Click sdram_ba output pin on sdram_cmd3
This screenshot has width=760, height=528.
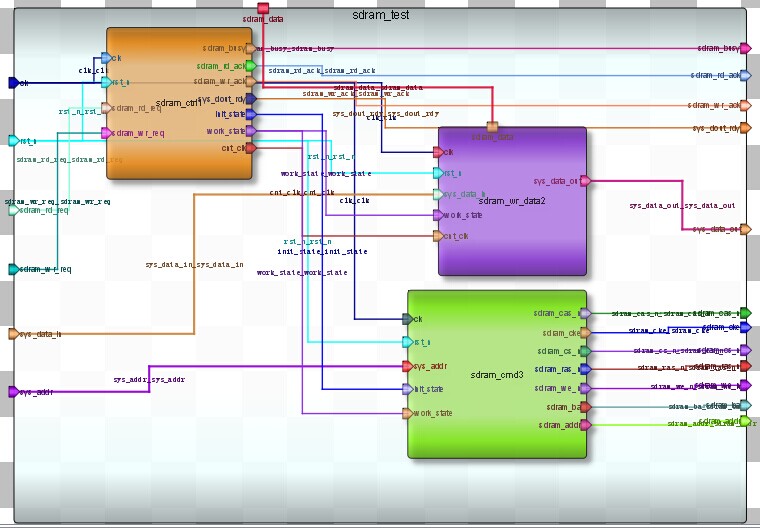(586, 407)
